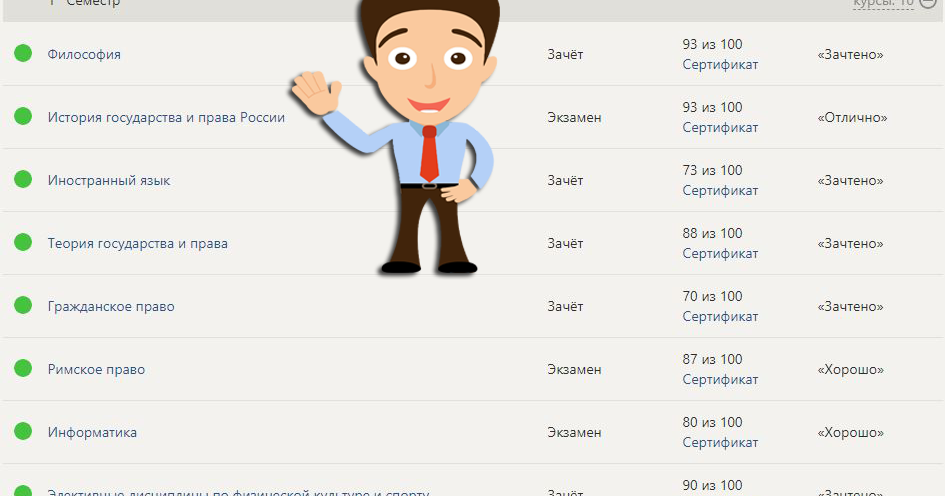
Task: Open the Информатика course
Action: [92, 432]
